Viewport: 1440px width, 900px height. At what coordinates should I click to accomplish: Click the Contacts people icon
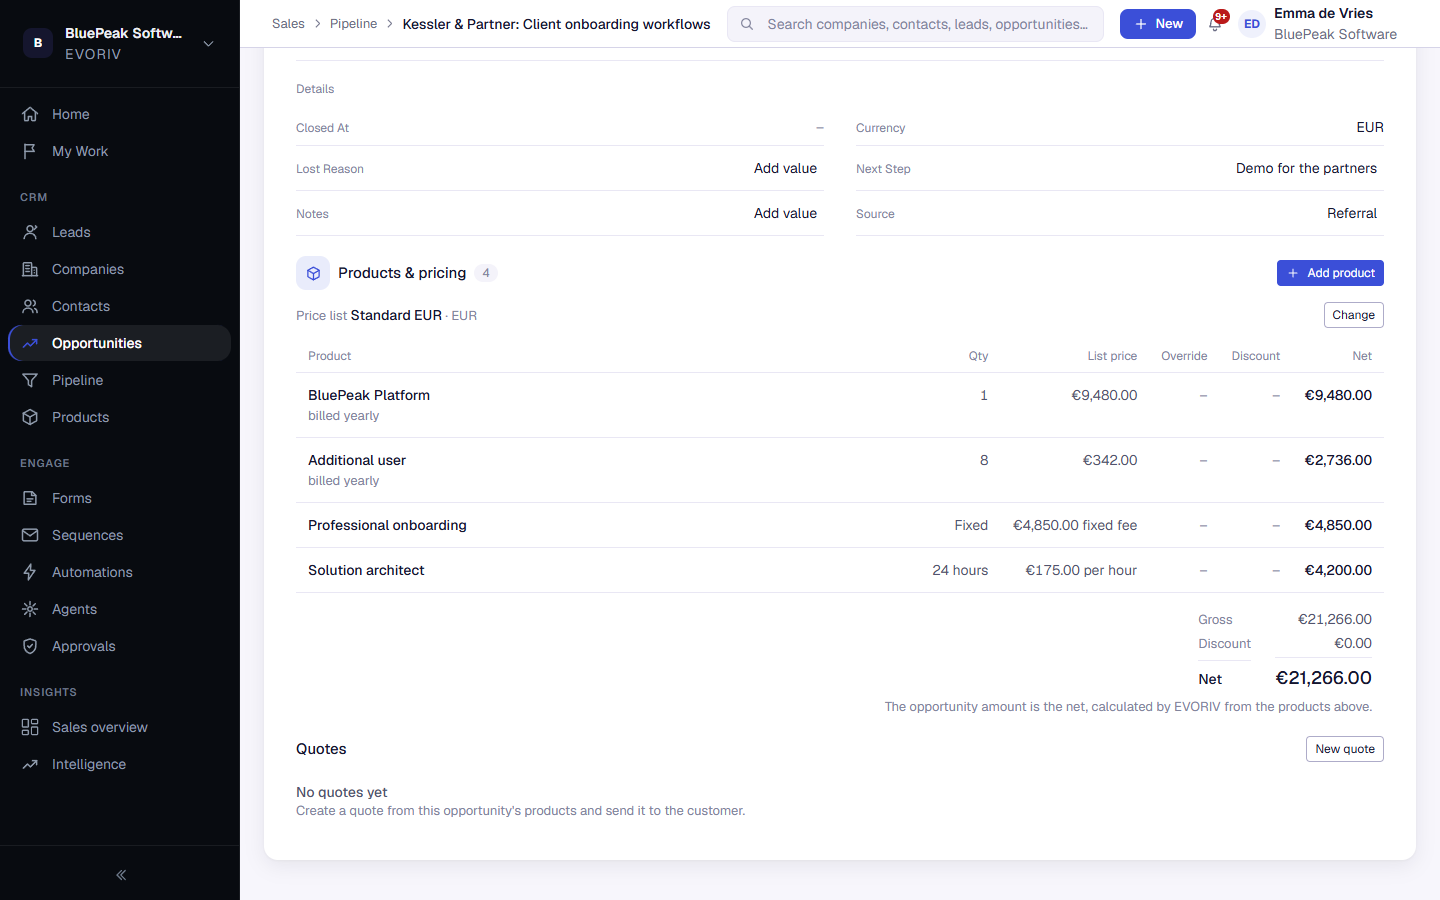(30, 306)
